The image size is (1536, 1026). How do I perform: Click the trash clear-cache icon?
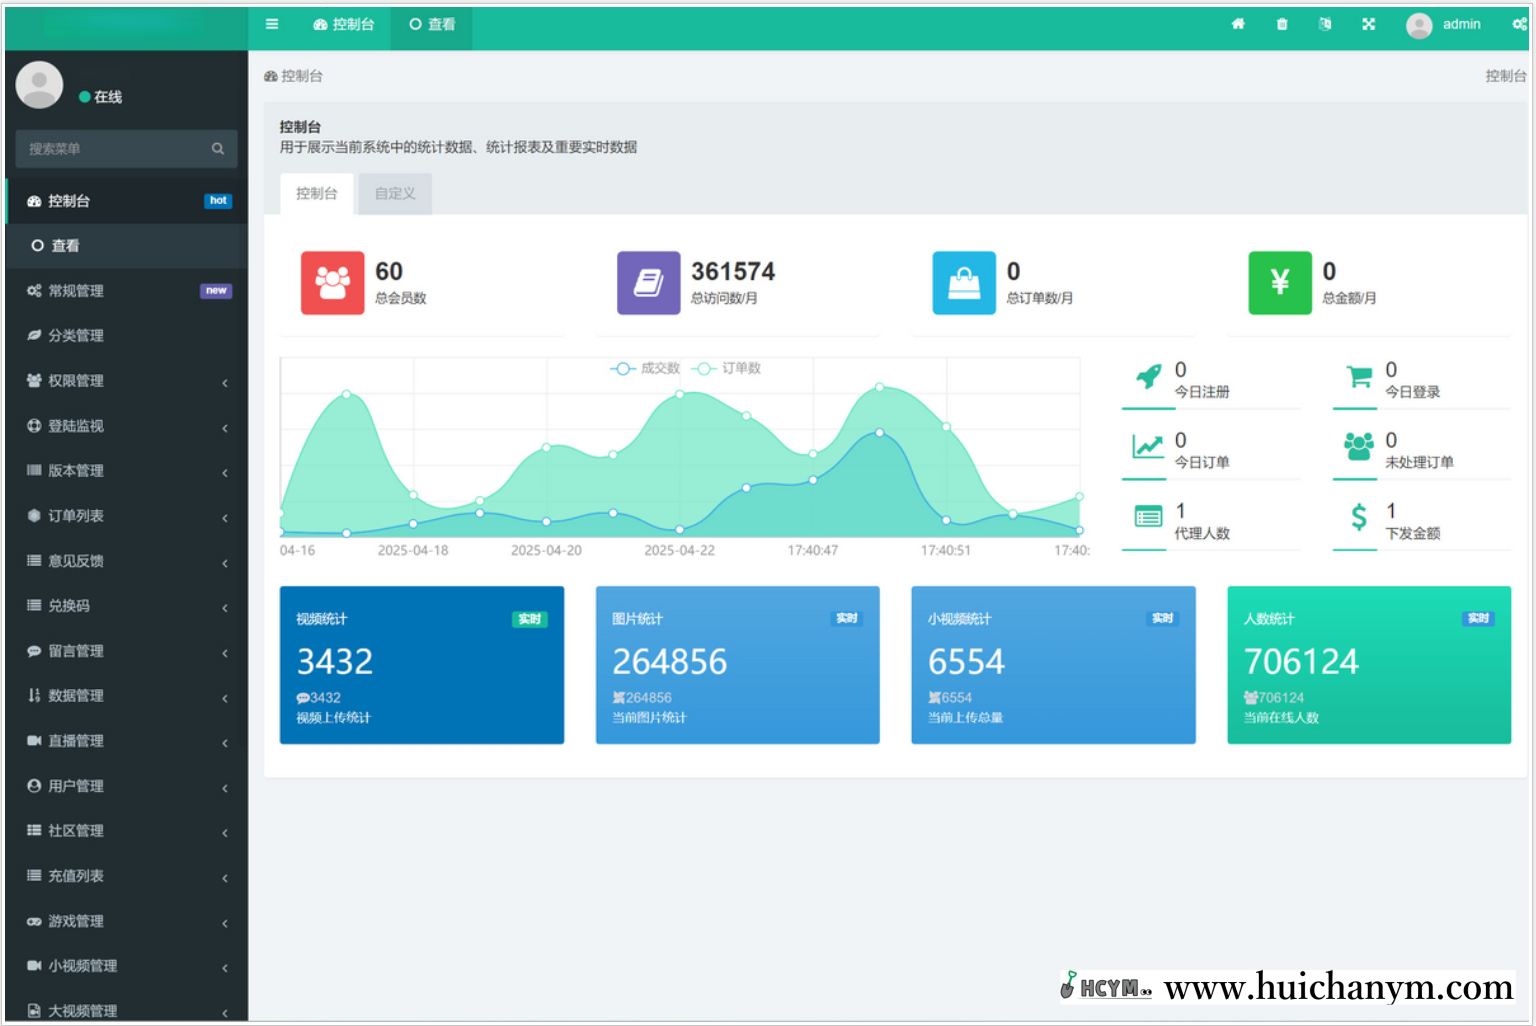tap(1282, 24)
